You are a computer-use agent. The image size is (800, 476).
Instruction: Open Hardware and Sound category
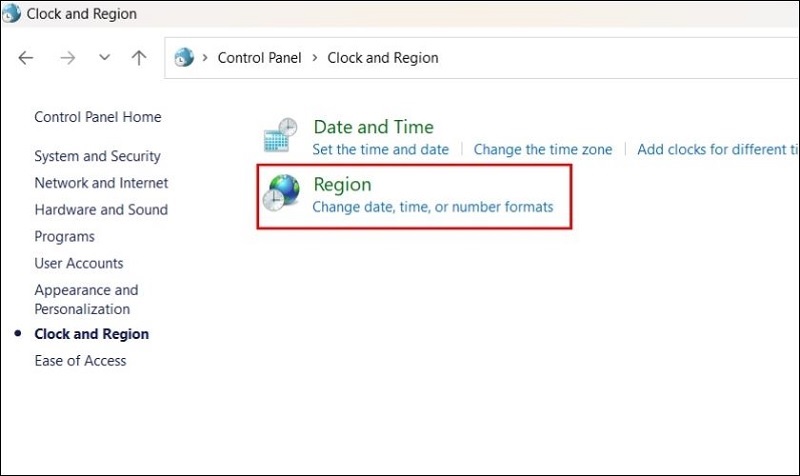click(x=101, y=210)
